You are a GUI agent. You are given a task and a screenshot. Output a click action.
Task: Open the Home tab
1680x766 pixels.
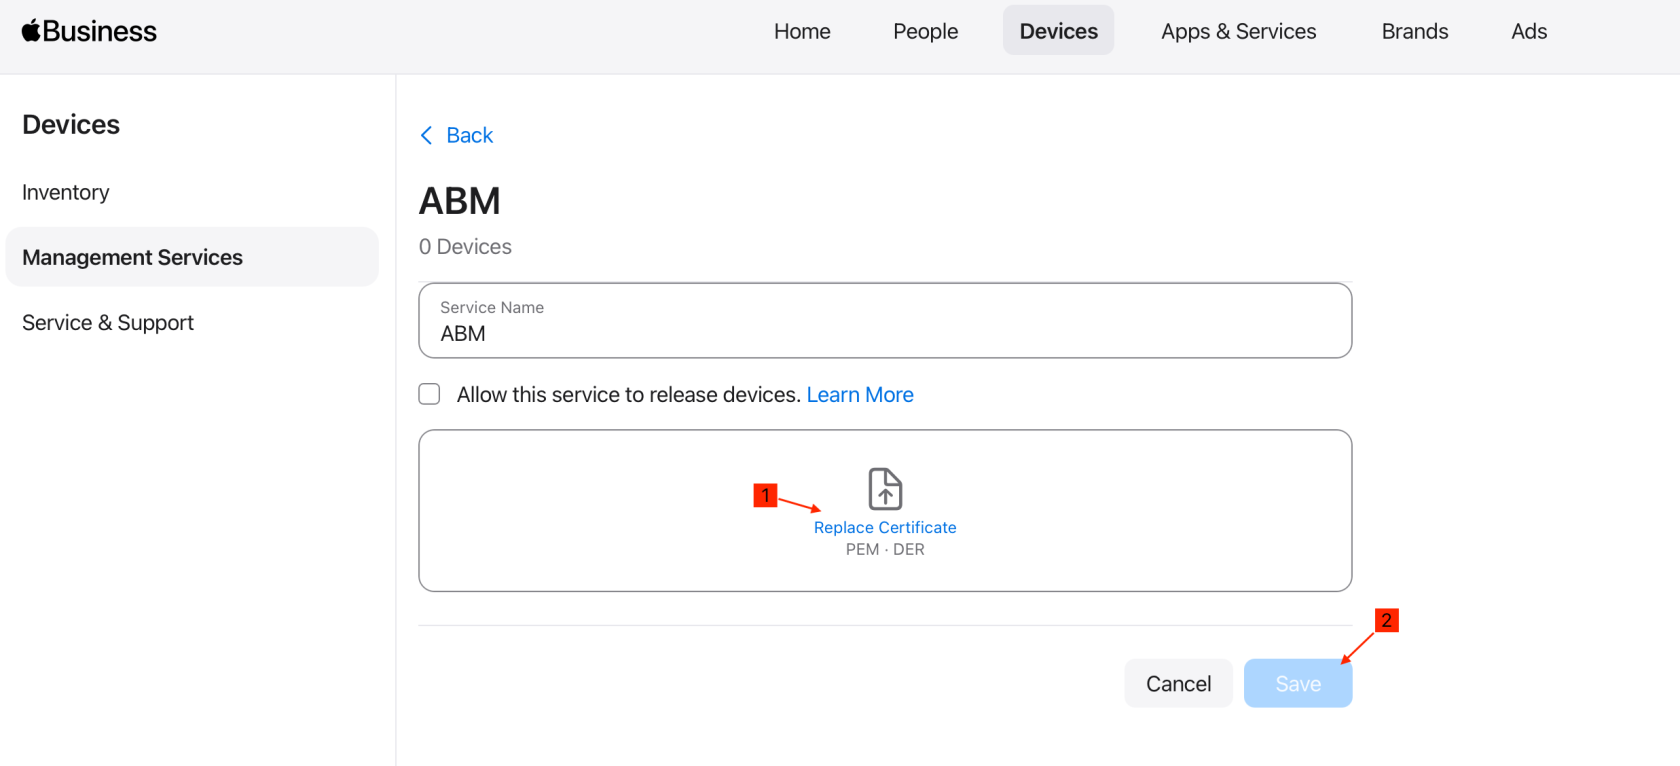(802, 31)
